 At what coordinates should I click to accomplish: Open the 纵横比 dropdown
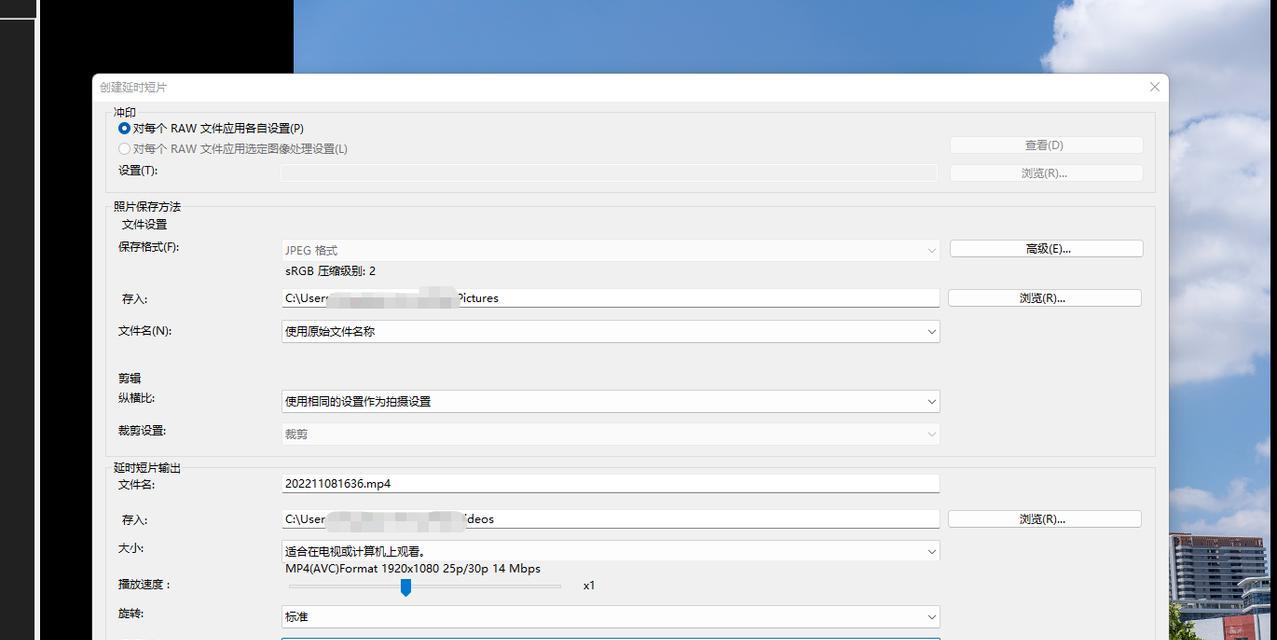(x=610, y=401)
